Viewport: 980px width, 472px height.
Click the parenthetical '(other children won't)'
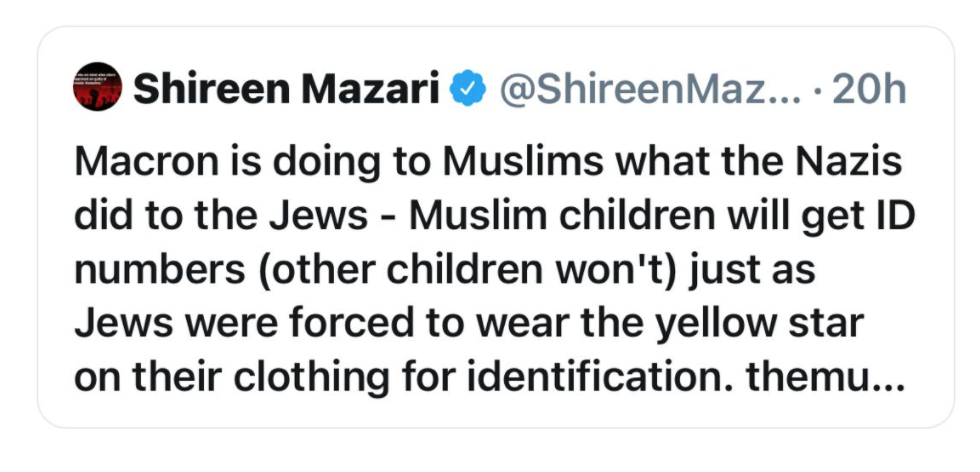pos(466,270)
